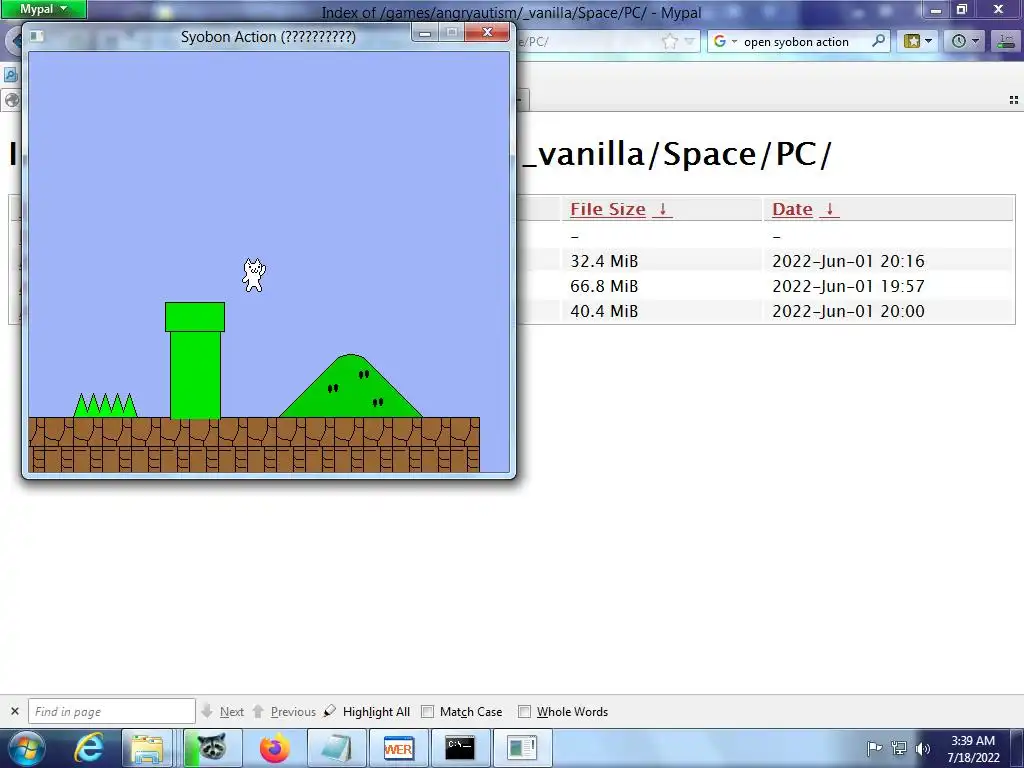Image resolution: width=1024 pixels, height=768 pixels.
Task: Launch Internet Explorer from taskbar
Action: click(89, 748)
